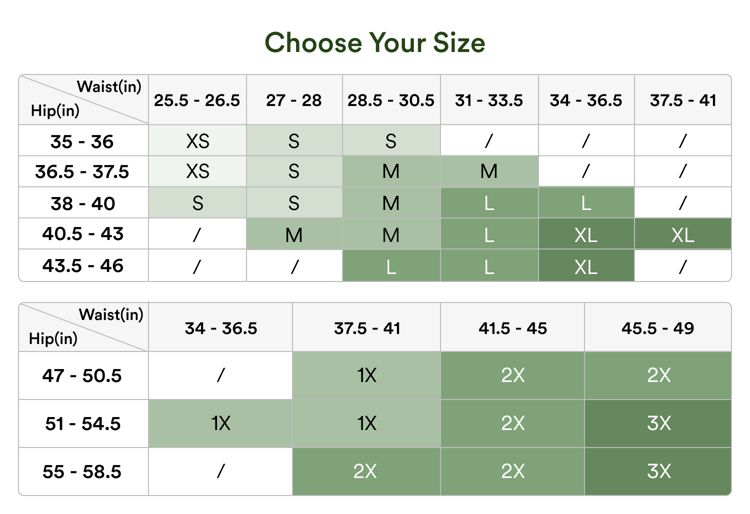Select the waist column header "25.5 - 26.5"
Screen dimensions: 750x514
pyautogui.click(x=197, y=100)
